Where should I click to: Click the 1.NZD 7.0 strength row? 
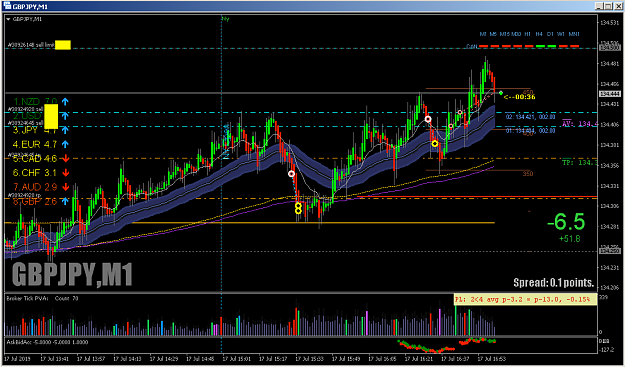click(x=36, y=102)
